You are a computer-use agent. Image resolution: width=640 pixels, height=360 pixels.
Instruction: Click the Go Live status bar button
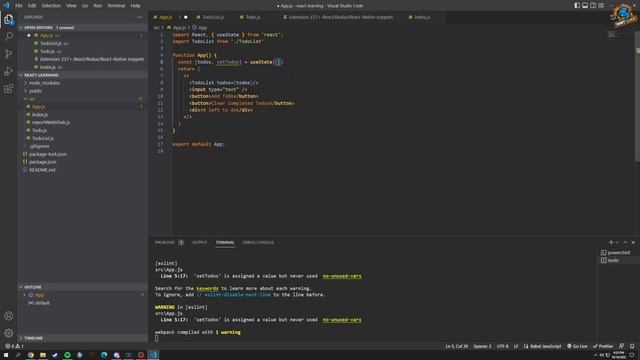(577, 346)
